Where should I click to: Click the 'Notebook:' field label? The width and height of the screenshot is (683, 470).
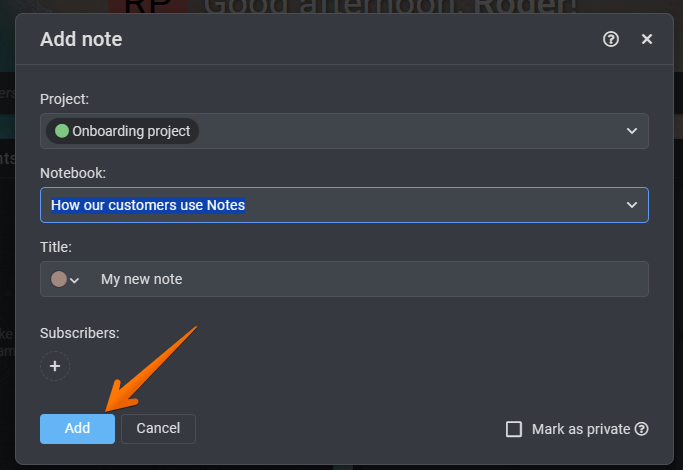tap(74, 173)
